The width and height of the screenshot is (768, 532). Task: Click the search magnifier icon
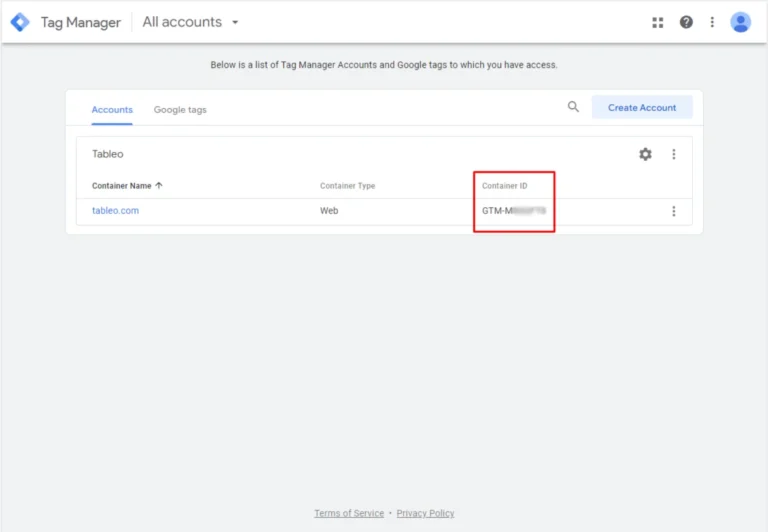tap(573, 107)
